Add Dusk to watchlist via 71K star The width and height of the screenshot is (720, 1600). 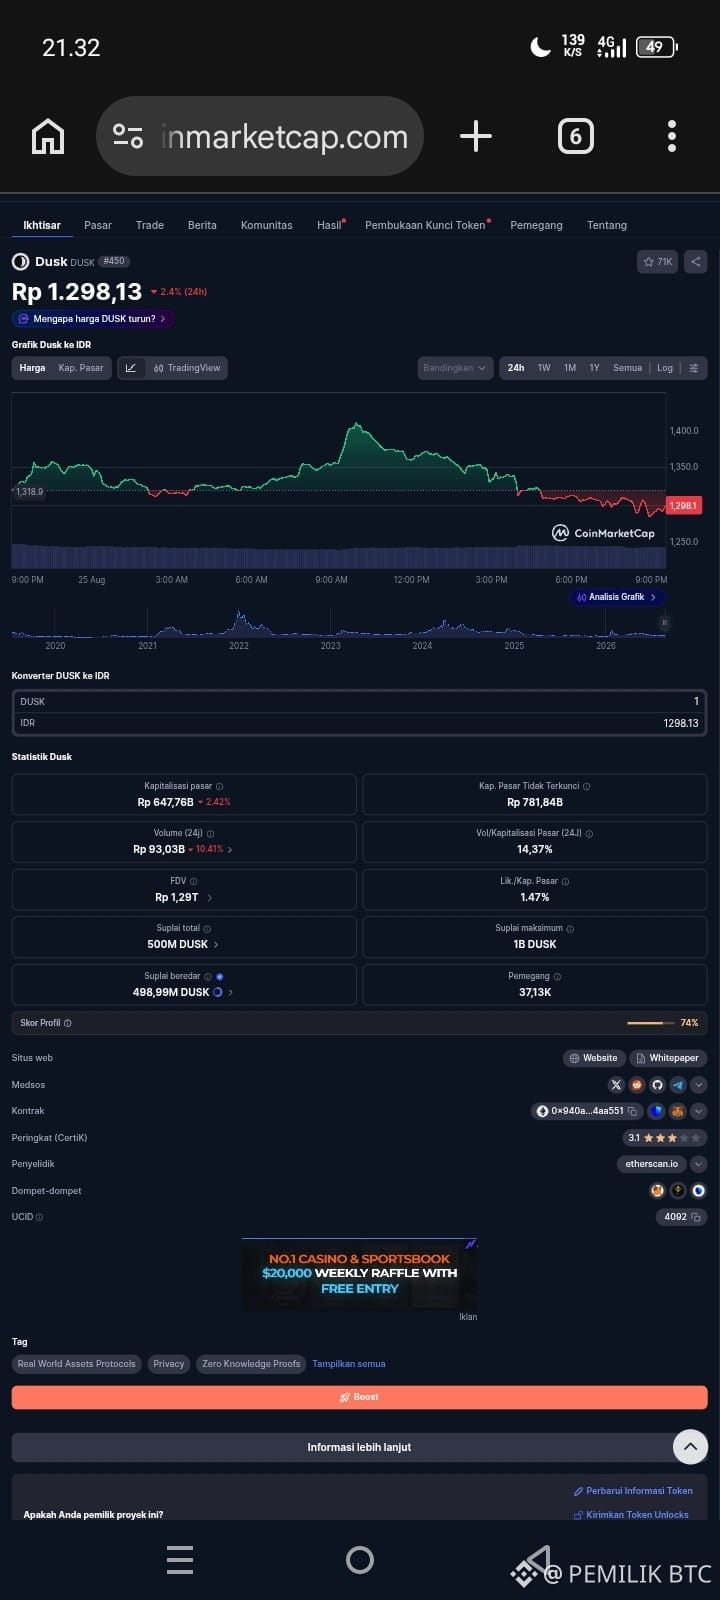658,262
